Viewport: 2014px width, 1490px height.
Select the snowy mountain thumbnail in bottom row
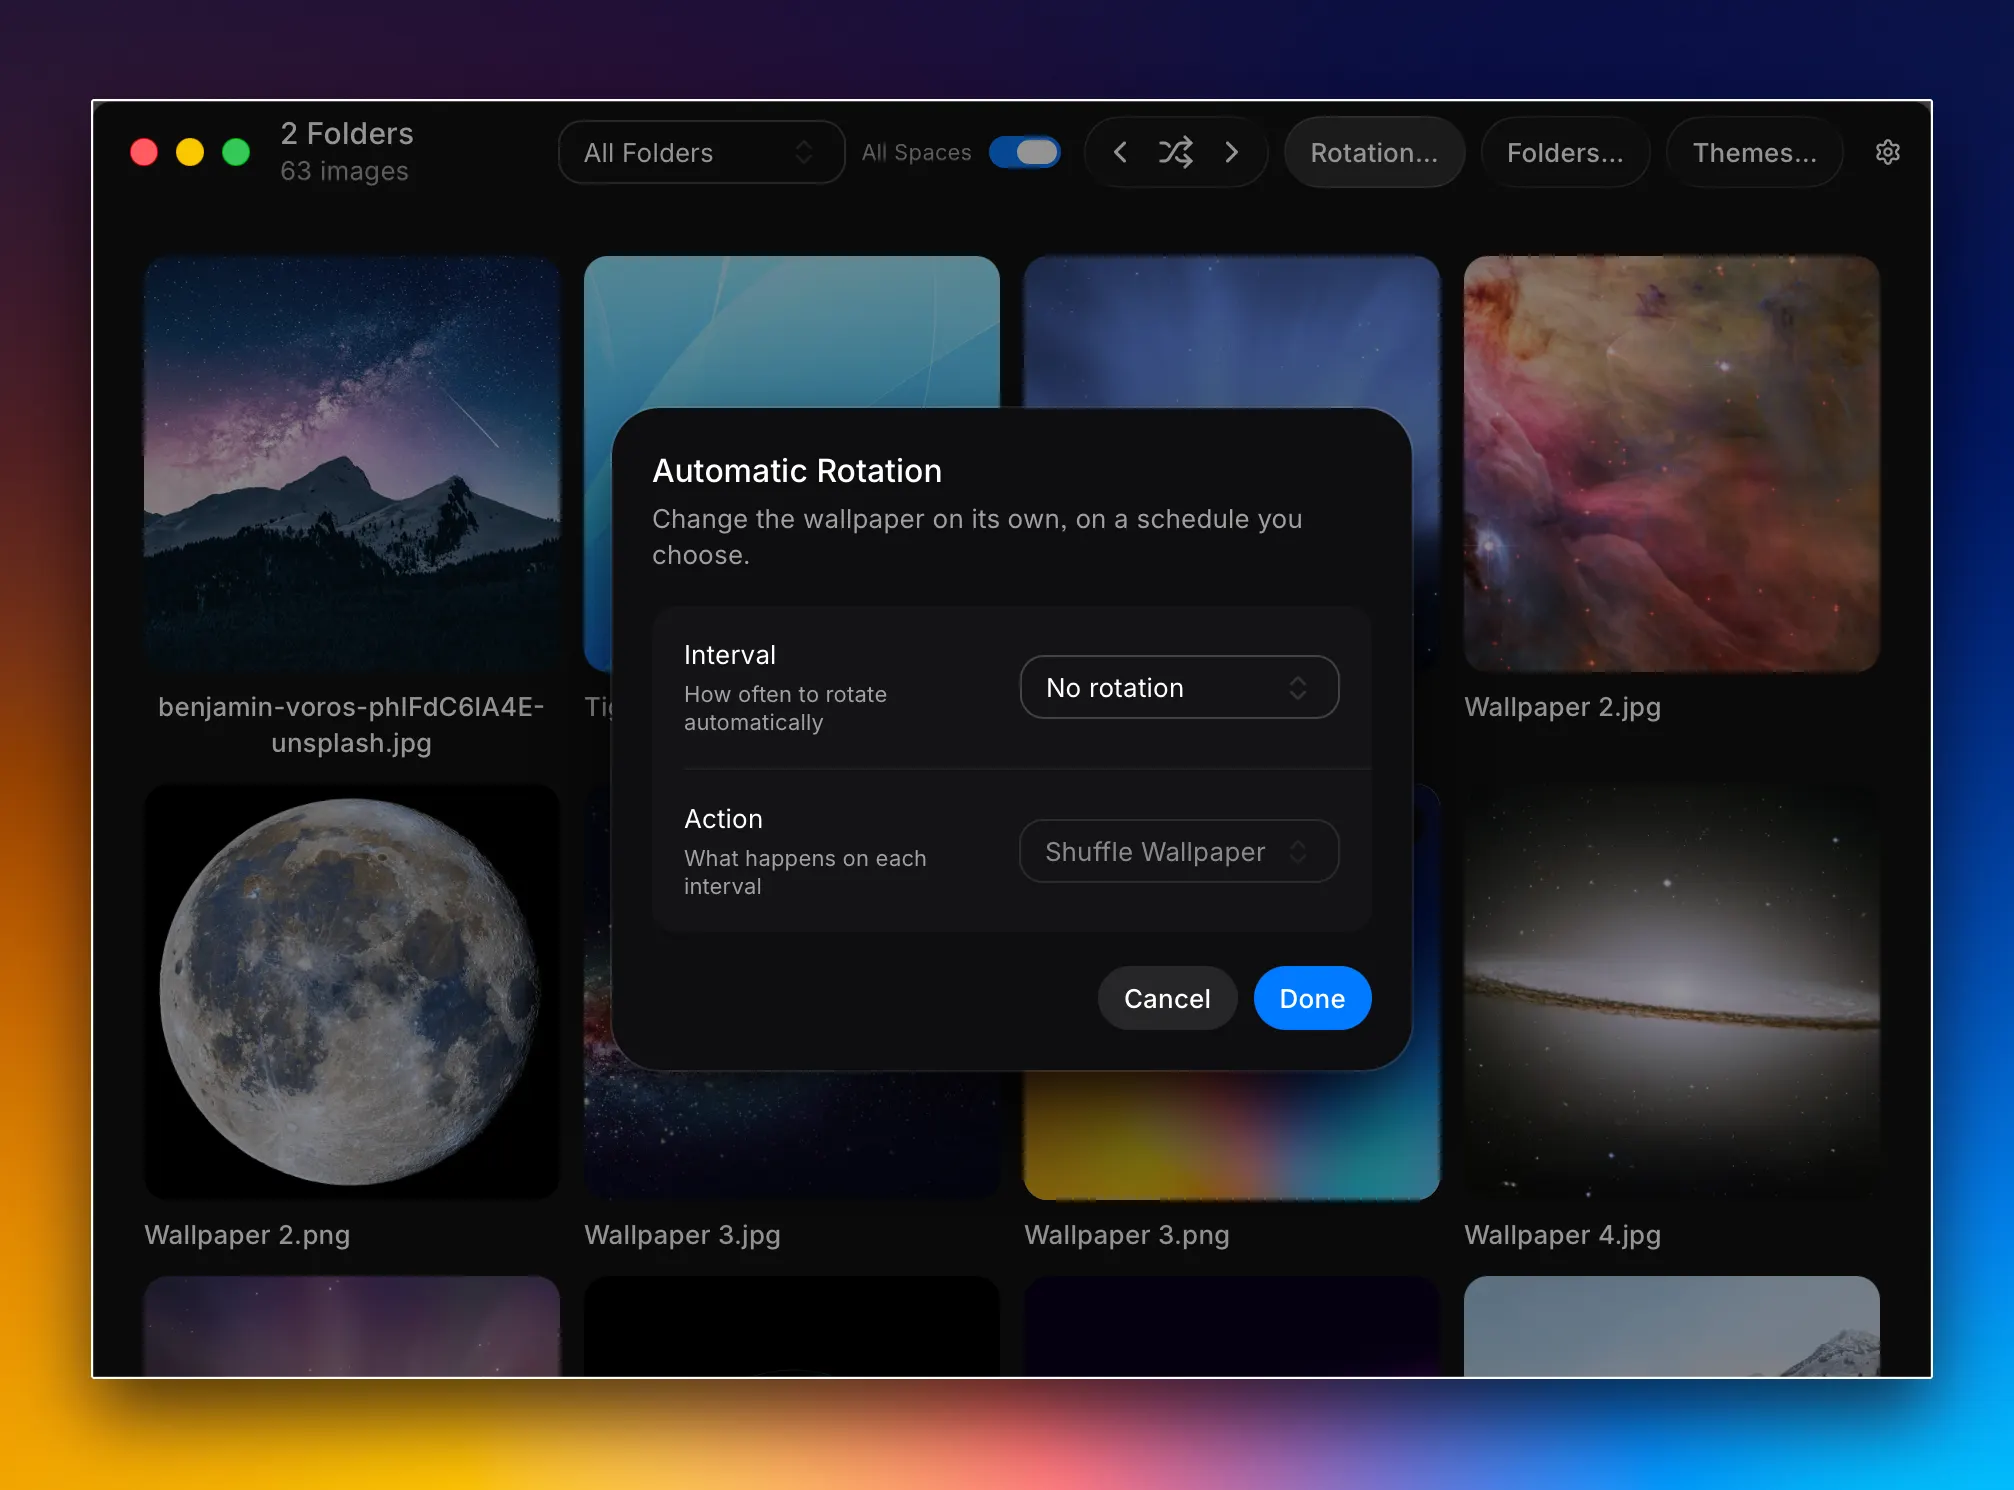1671,1326
